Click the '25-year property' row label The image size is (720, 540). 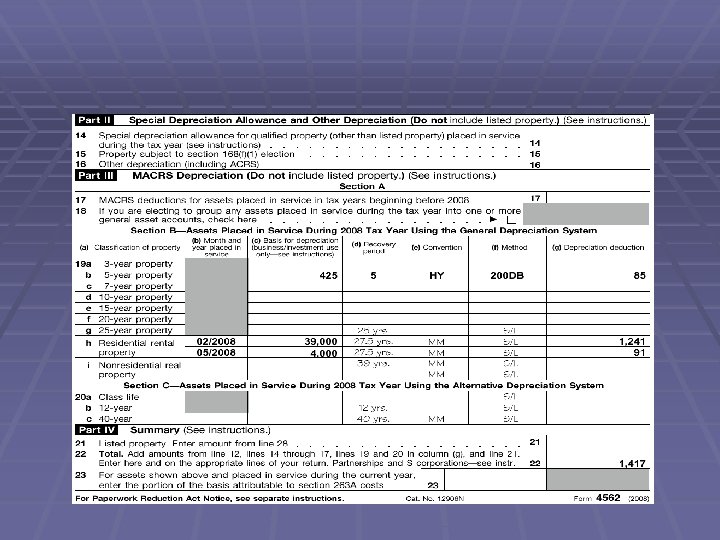pyautogui.click(x=135, y=330)
